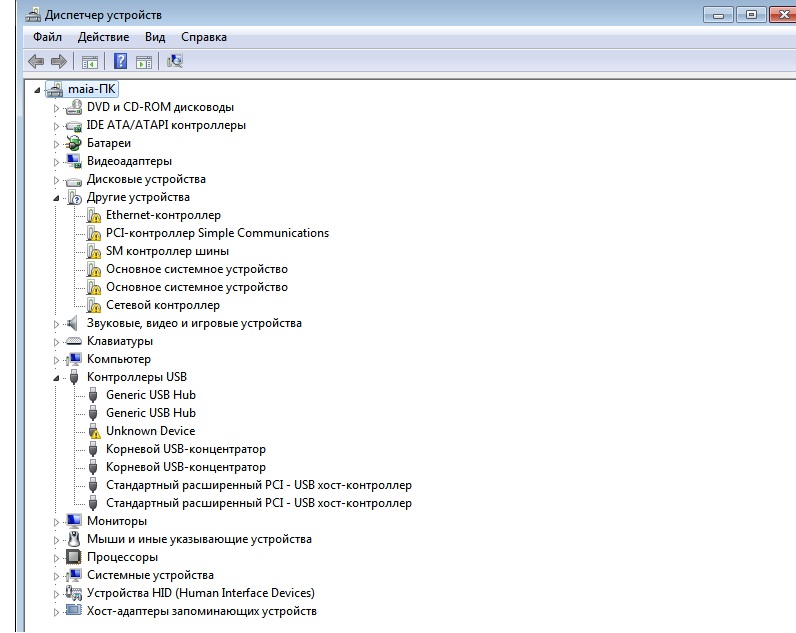This screenshot has width=796, height=633.
Task: Click warning icon beside Unknown Device
Action: tap(94, 431)
